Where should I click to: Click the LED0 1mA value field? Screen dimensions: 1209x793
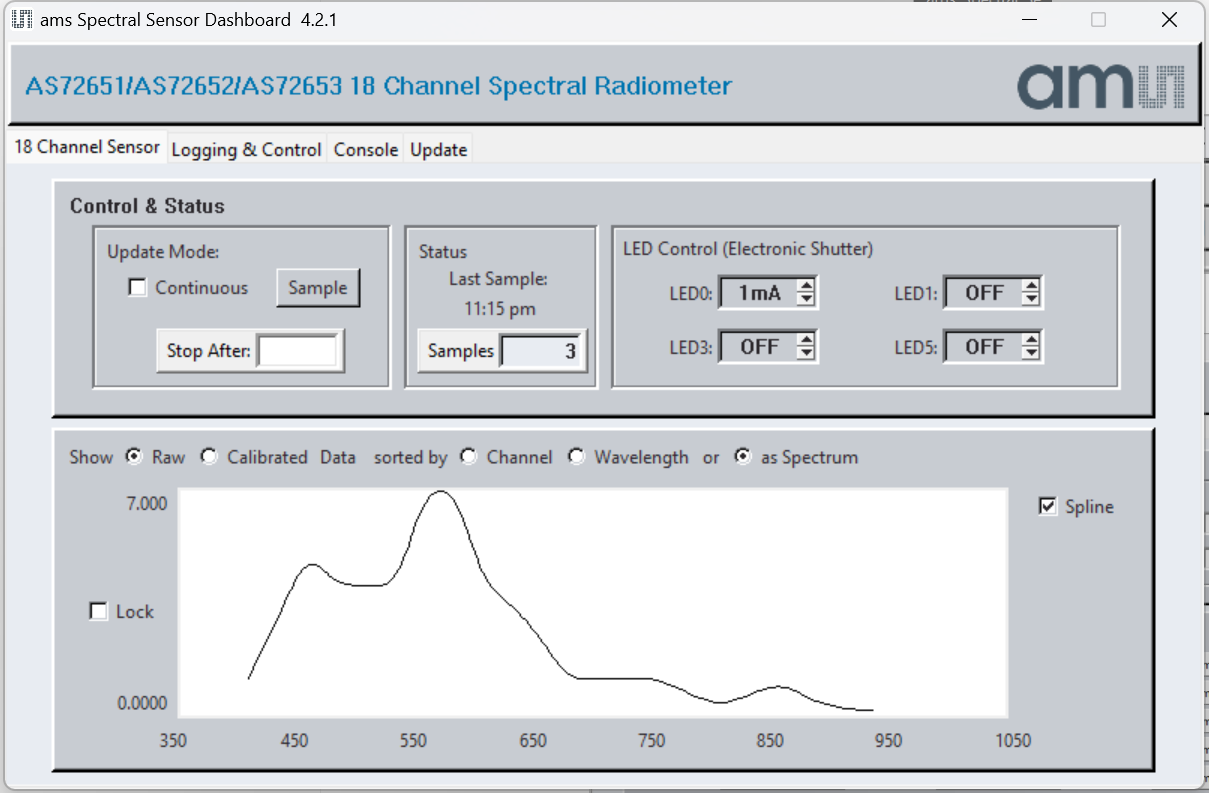pos(759,293)
